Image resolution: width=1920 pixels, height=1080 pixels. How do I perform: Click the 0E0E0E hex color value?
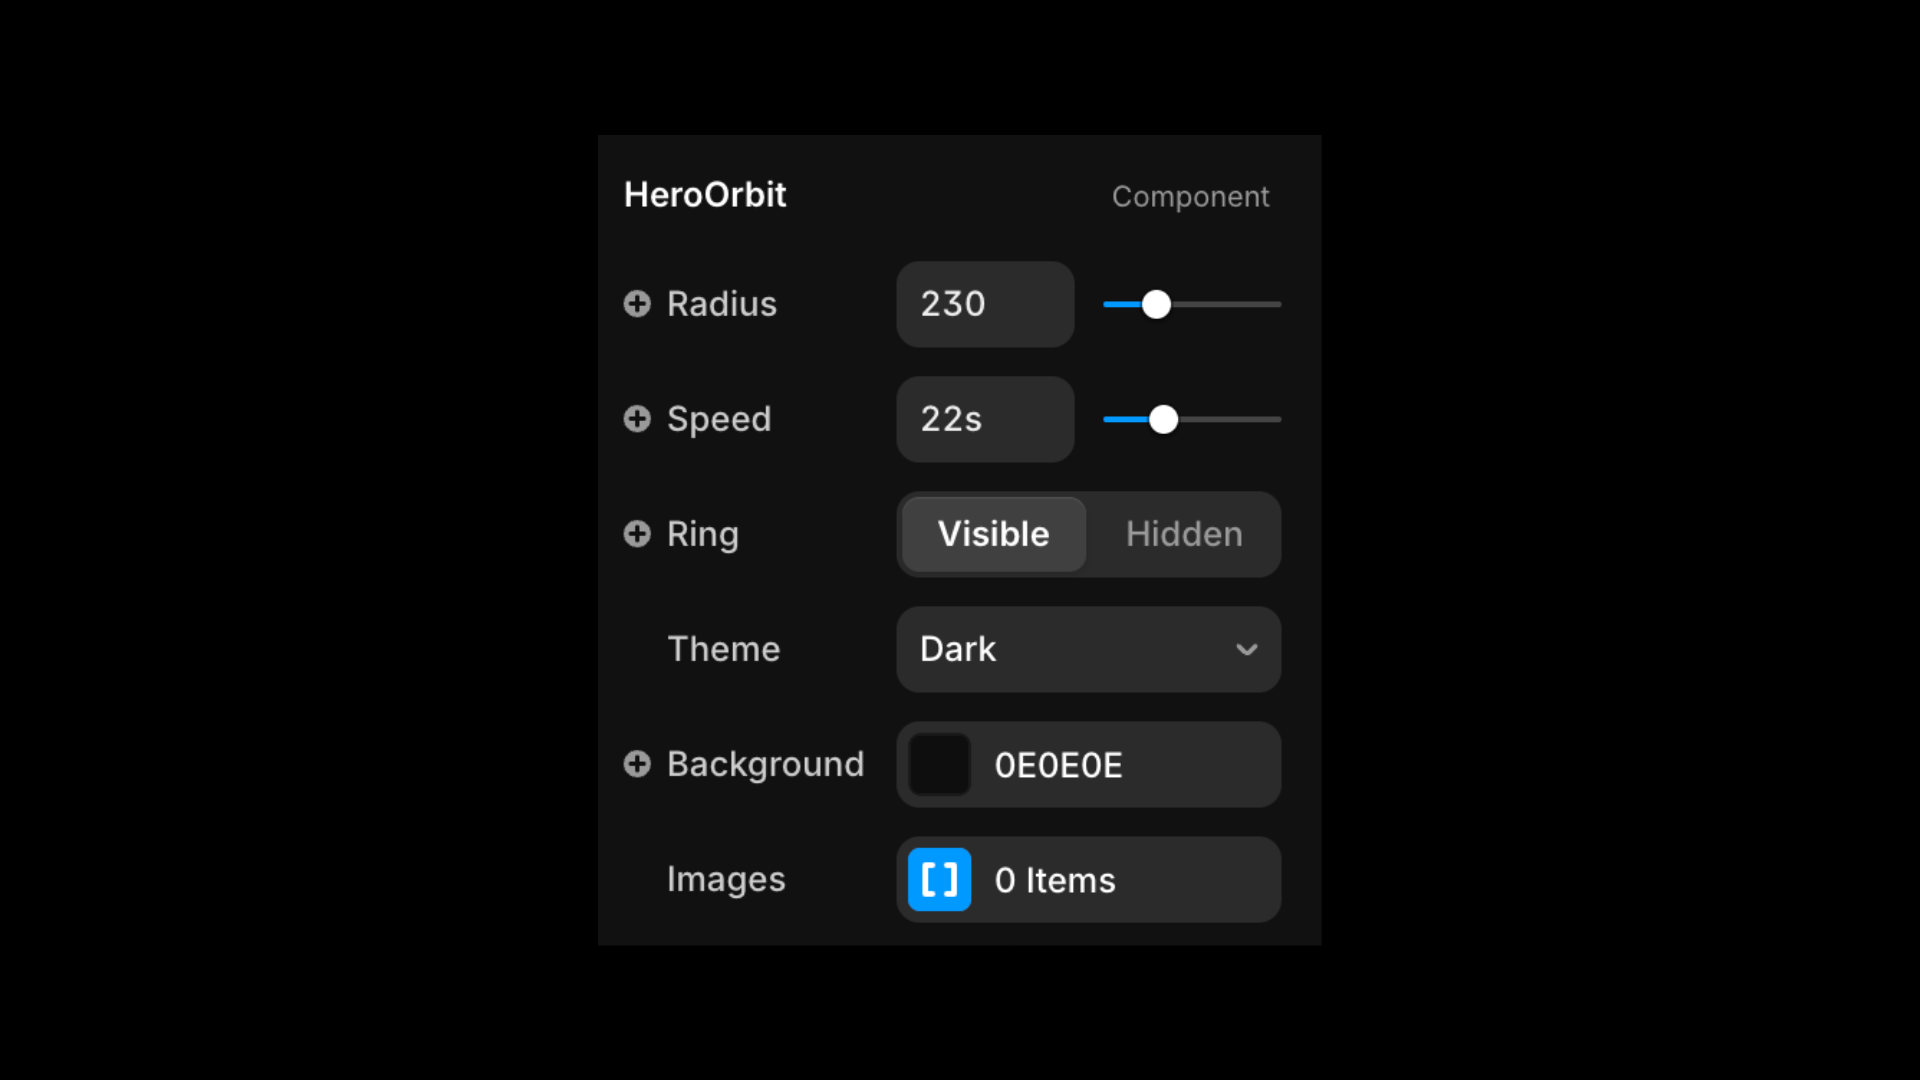(1058, 765)
